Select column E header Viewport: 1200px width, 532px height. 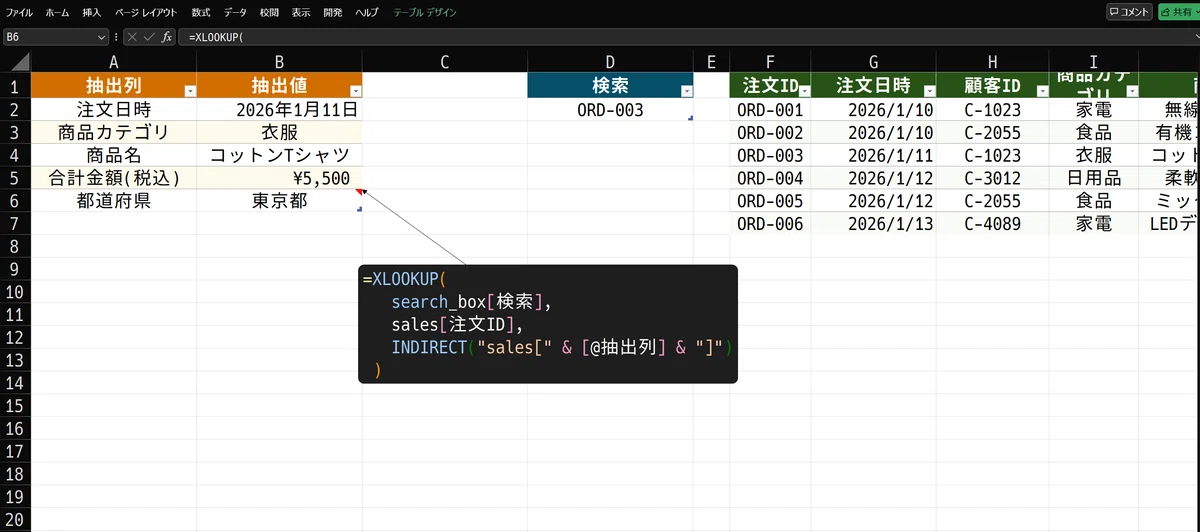711,62
